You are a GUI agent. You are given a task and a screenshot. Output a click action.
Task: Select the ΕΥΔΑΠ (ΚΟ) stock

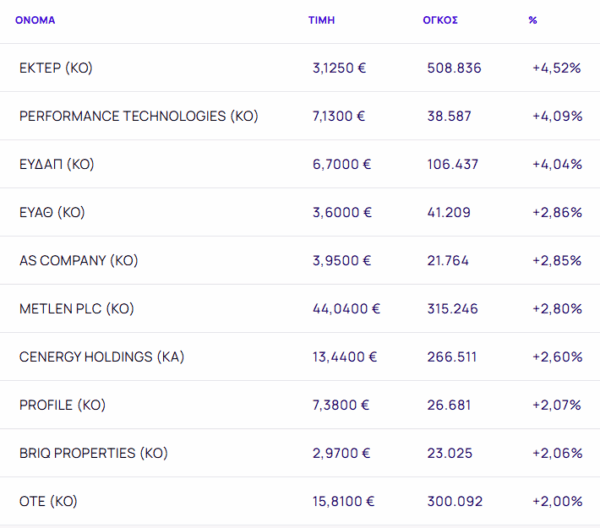tap(56, 164)
